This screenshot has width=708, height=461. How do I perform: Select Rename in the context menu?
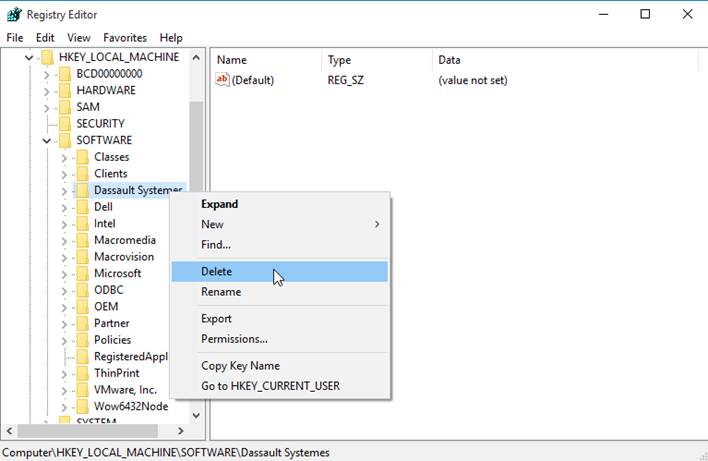(x=279, y=292)
